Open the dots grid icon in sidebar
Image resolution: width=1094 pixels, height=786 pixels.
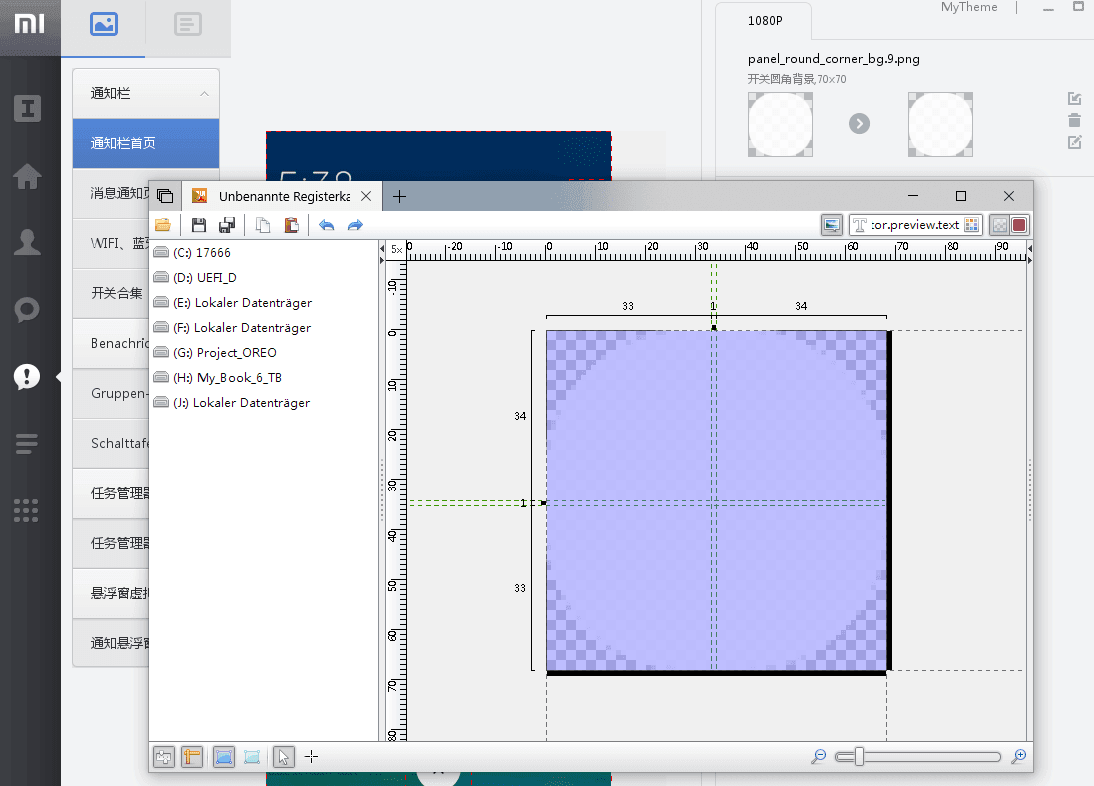point(27,511)
